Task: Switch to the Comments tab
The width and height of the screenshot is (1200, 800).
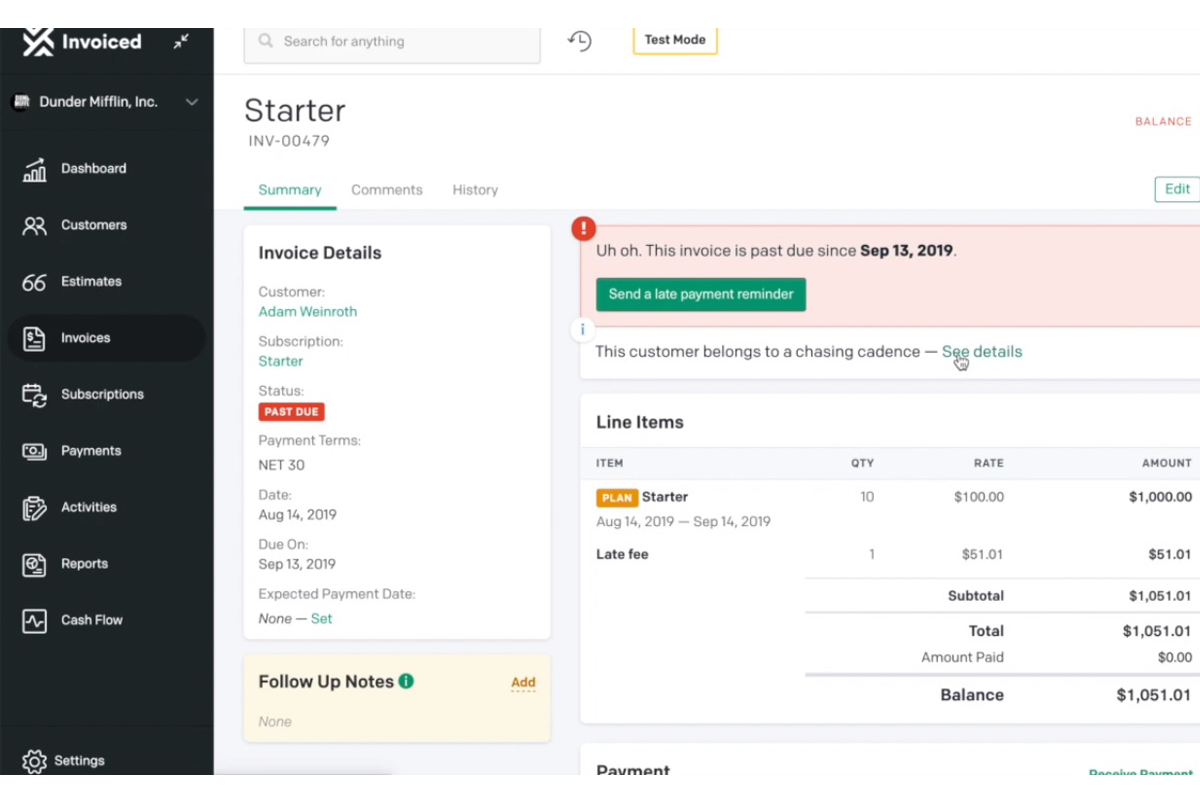Action: [387, 190]
